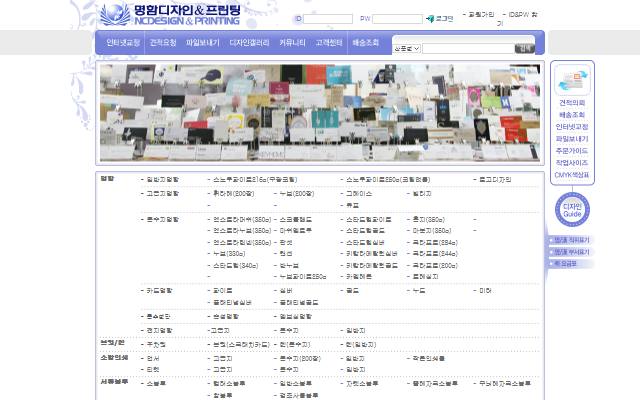Select 스노우화이트 250g paper option
640x400 pixels.
click(388, 180)
